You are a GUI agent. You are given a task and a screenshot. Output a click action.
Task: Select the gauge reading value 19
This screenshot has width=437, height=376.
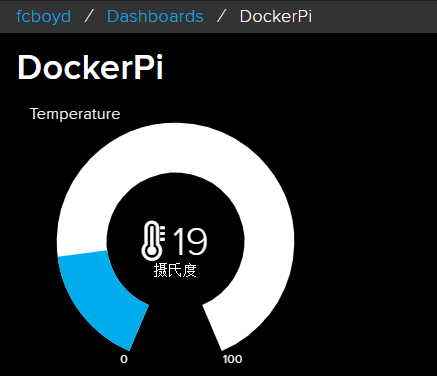point(190,241)
